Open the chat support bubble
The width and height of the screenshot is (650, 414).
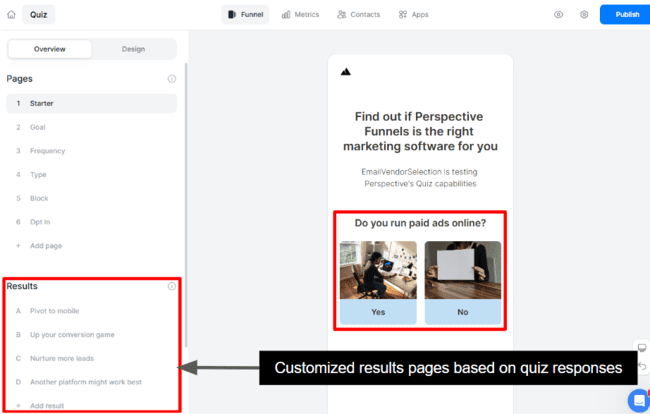point(639,401)
